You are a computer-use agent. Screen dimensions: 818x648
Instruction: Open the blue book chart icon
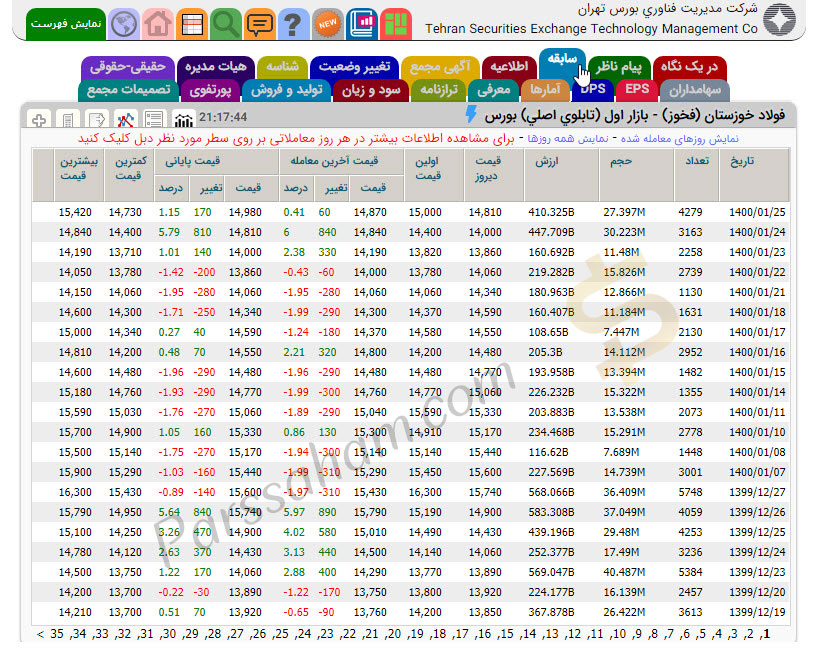[x=362, y=24]
